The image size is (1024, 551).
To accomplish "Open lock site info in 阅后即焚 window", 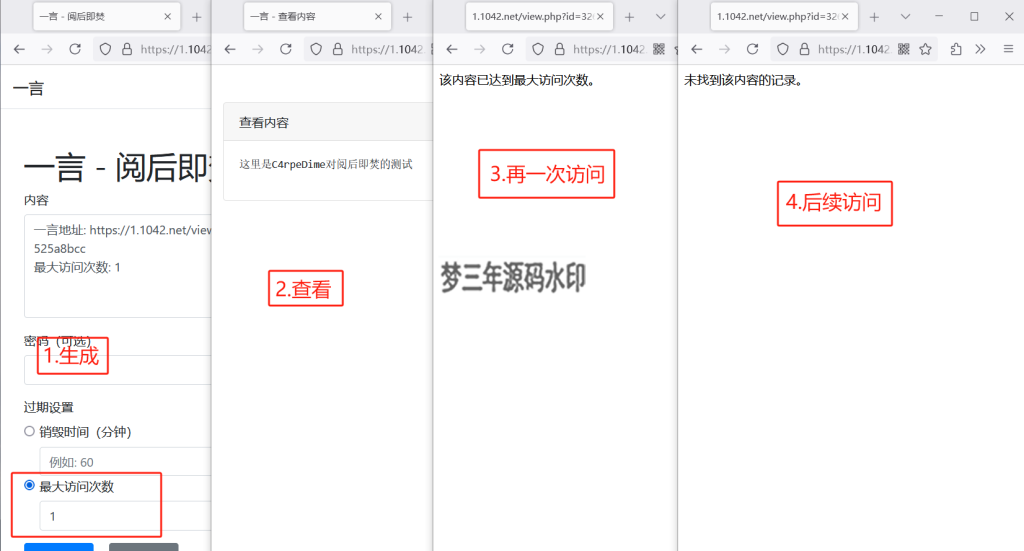I will (x=127, y=49).
